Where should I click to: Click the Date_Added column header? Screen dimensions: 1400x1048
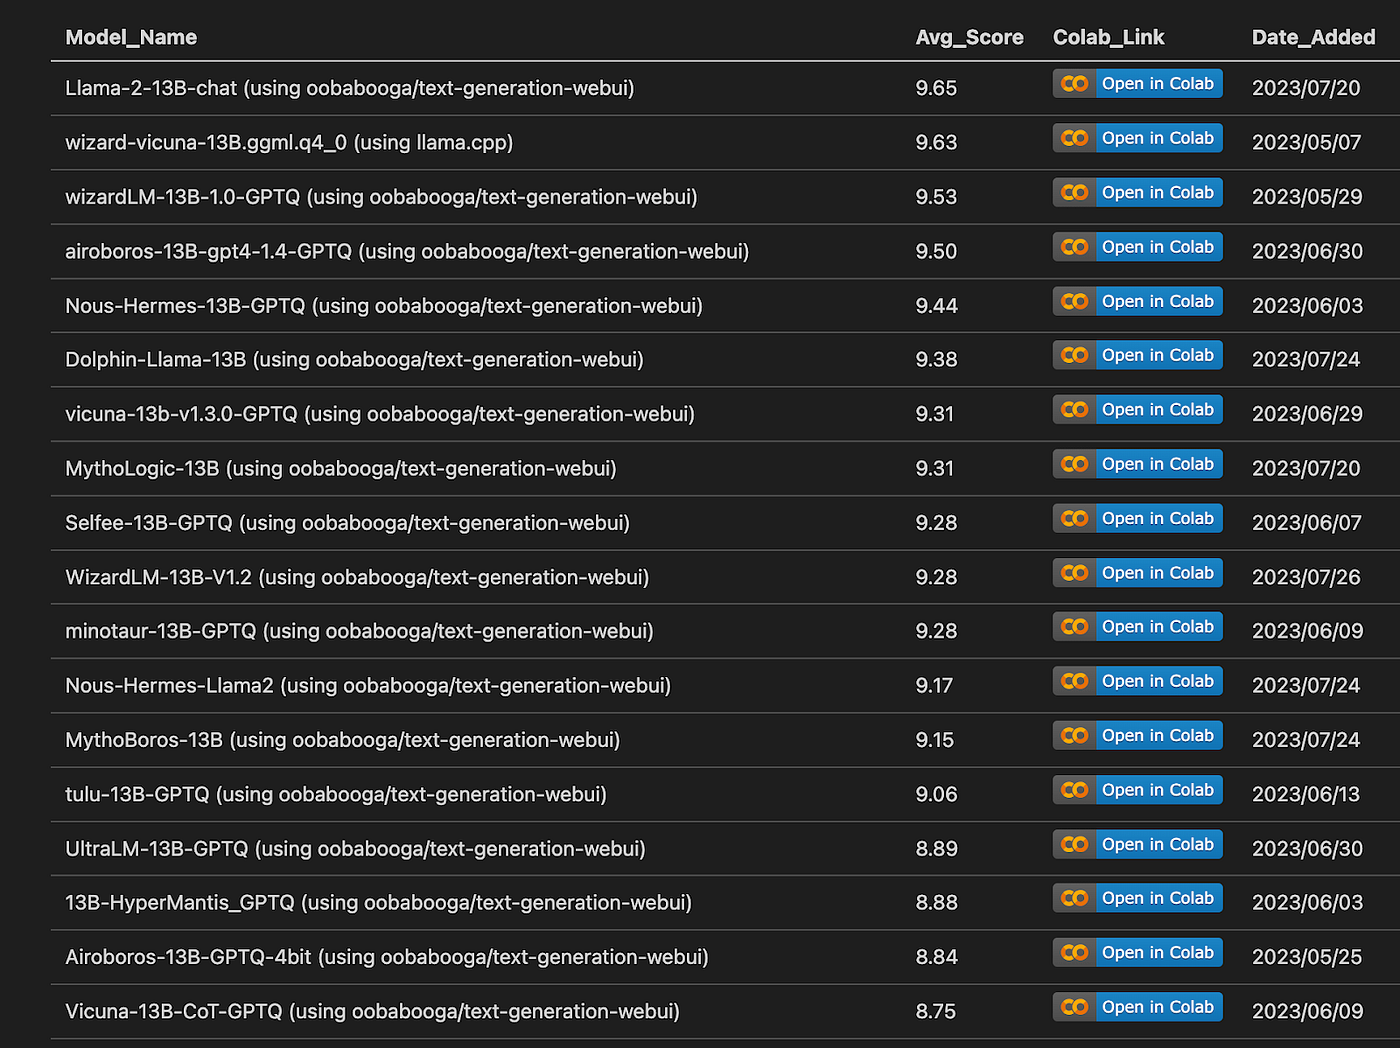pos(1313,37)
